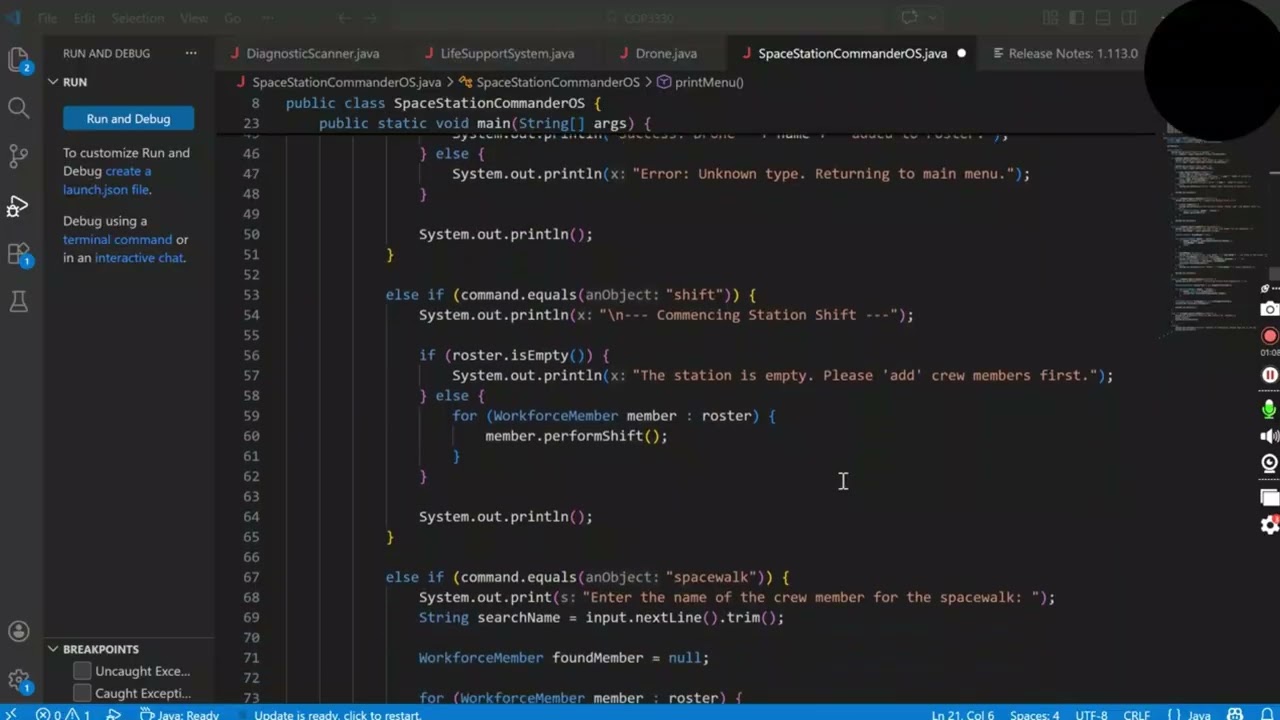The height and width of the screenshot is (720, 1280).
Task: Open the Explorer view in the activity bar
Action: pyautogui.click(x=18, y=60)
